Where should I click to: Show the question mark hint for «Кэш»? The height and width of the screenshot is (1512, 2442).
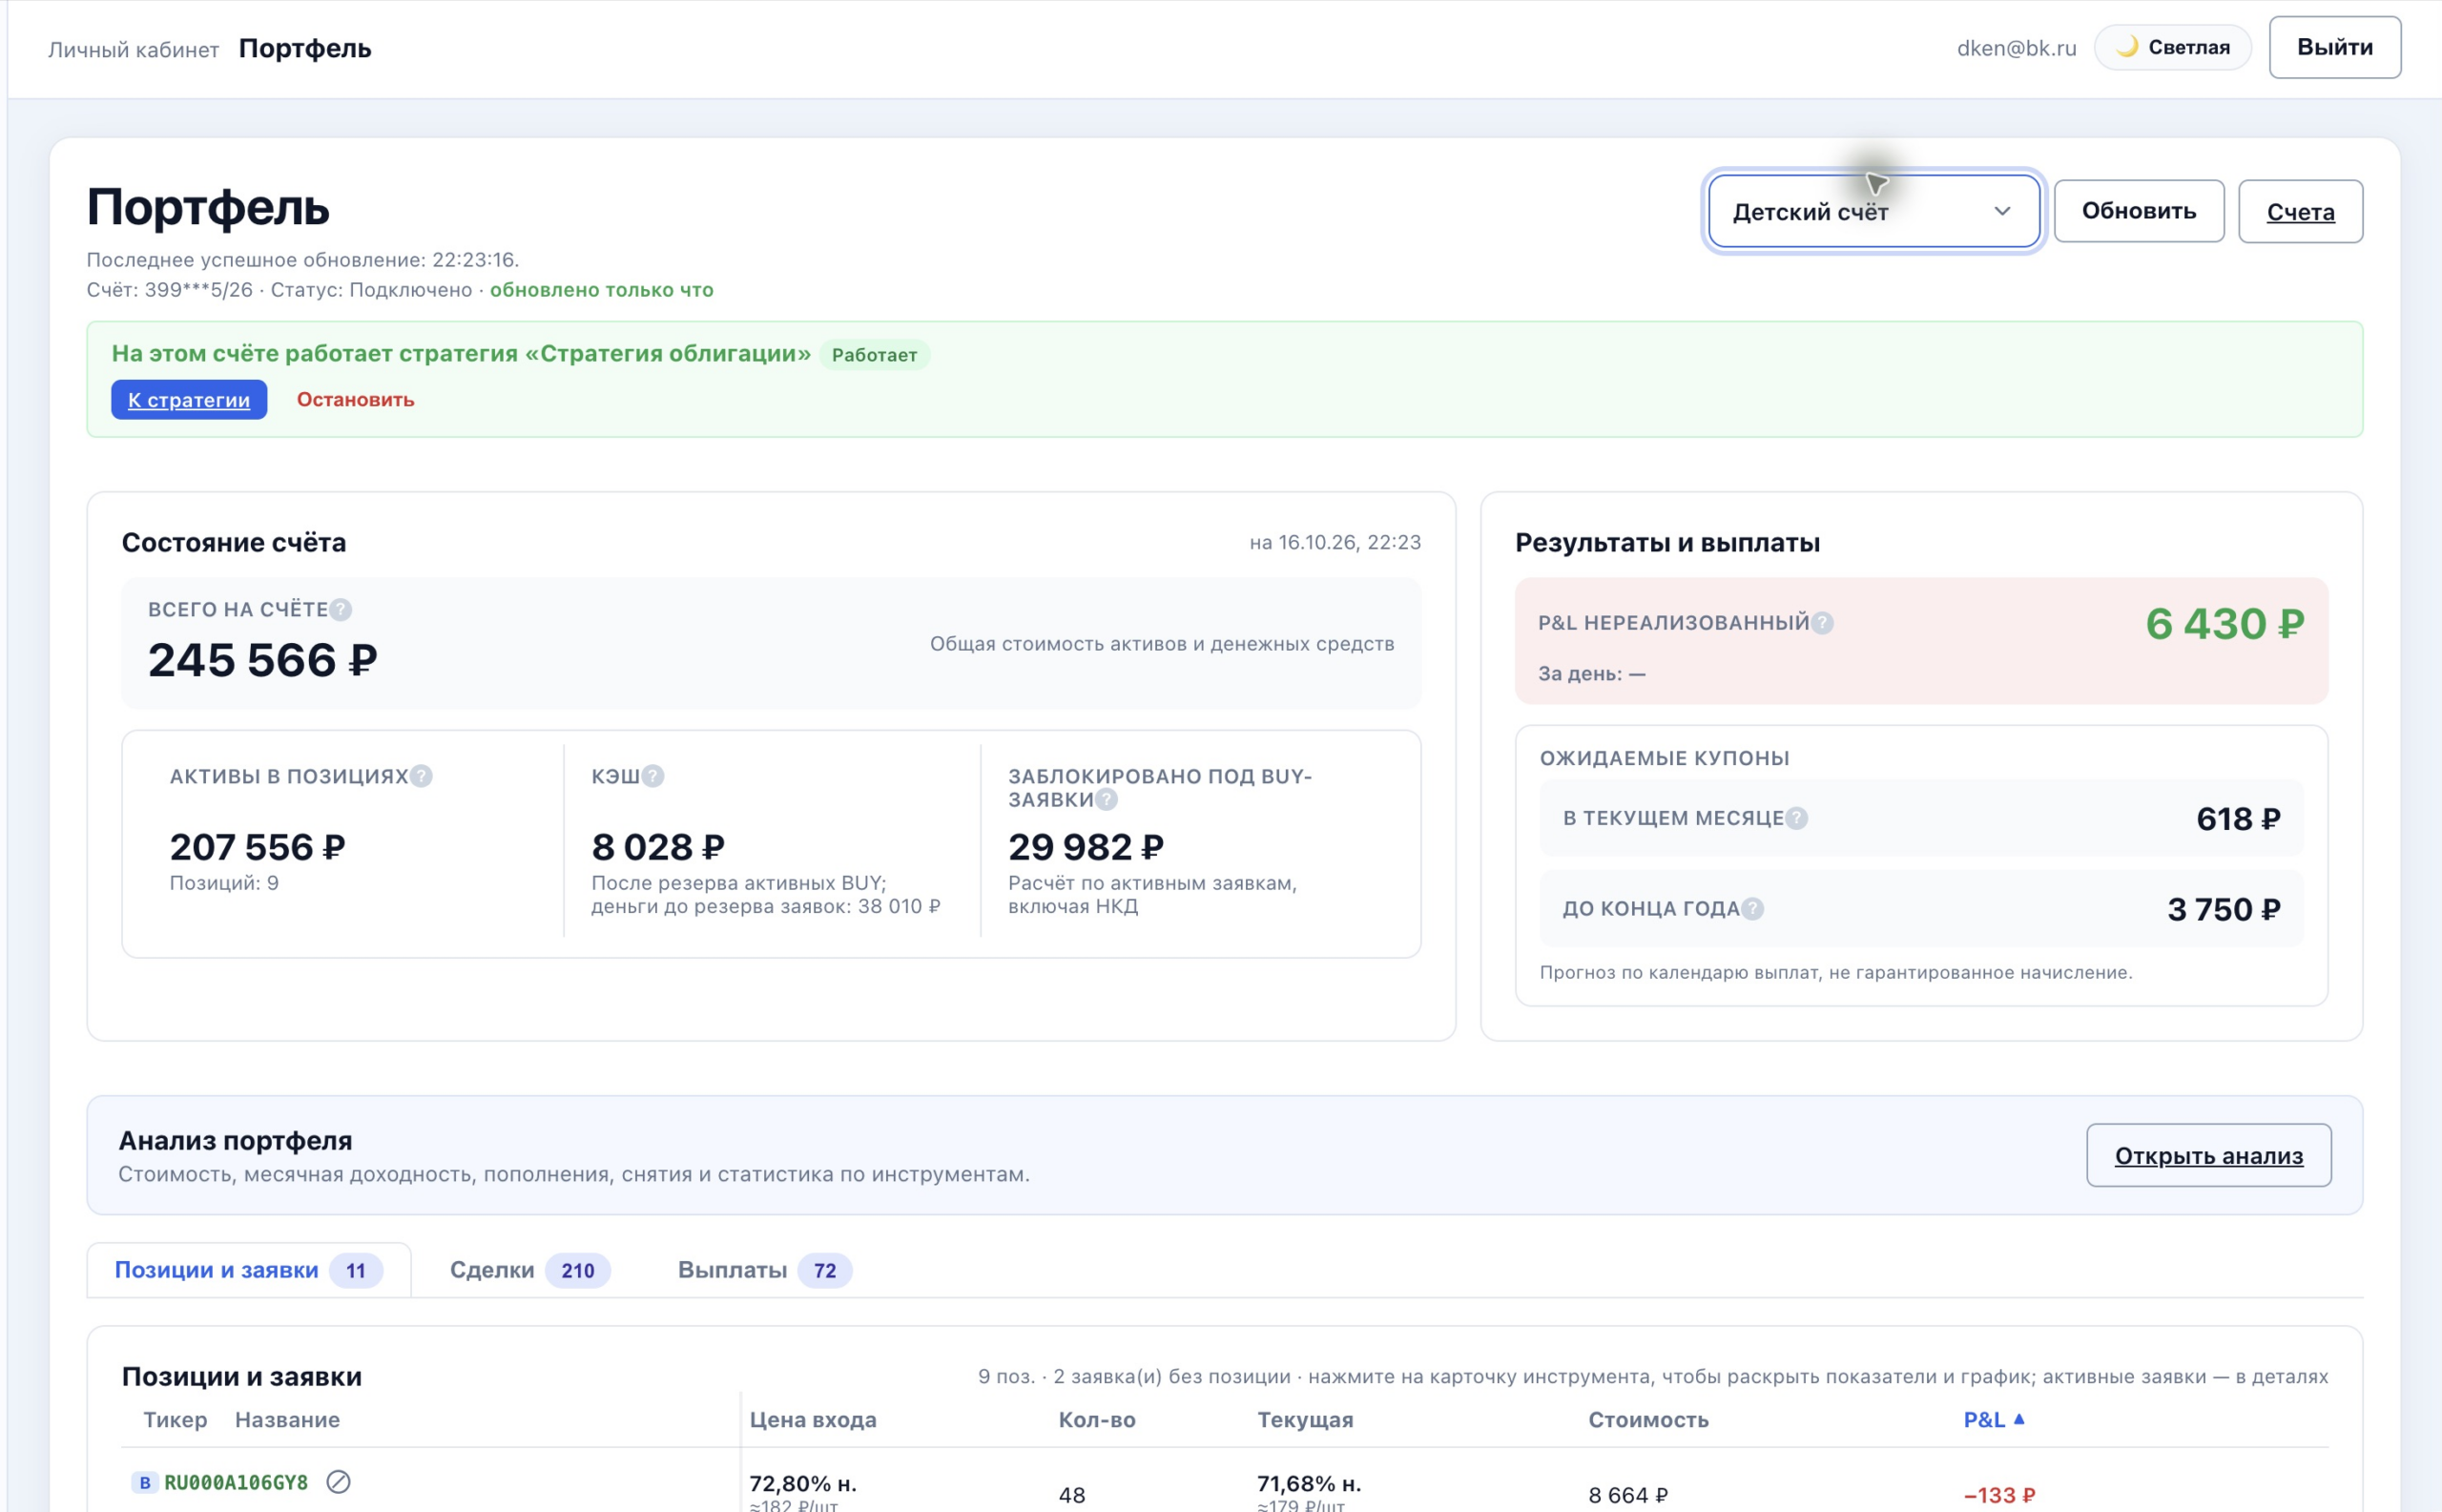pos(653,776)
